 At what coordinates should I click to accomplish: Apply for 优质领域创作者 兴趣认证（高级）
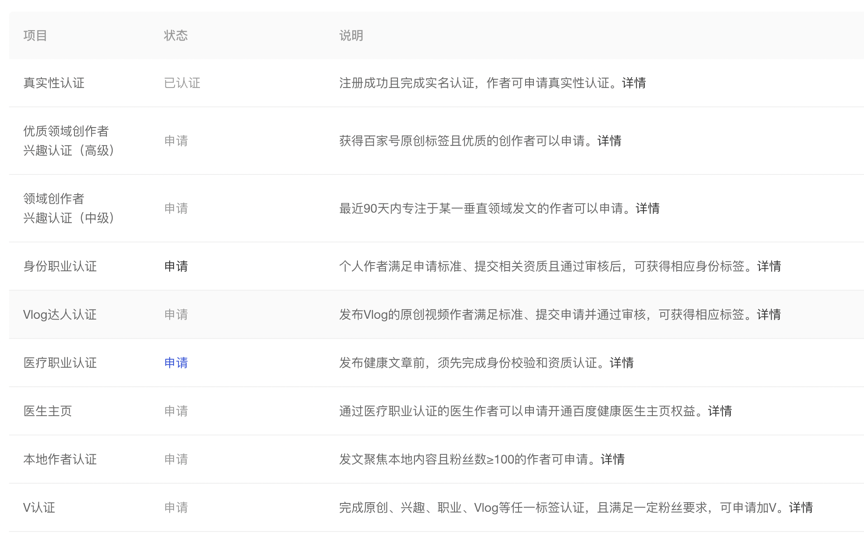click(x=176, y=141)
